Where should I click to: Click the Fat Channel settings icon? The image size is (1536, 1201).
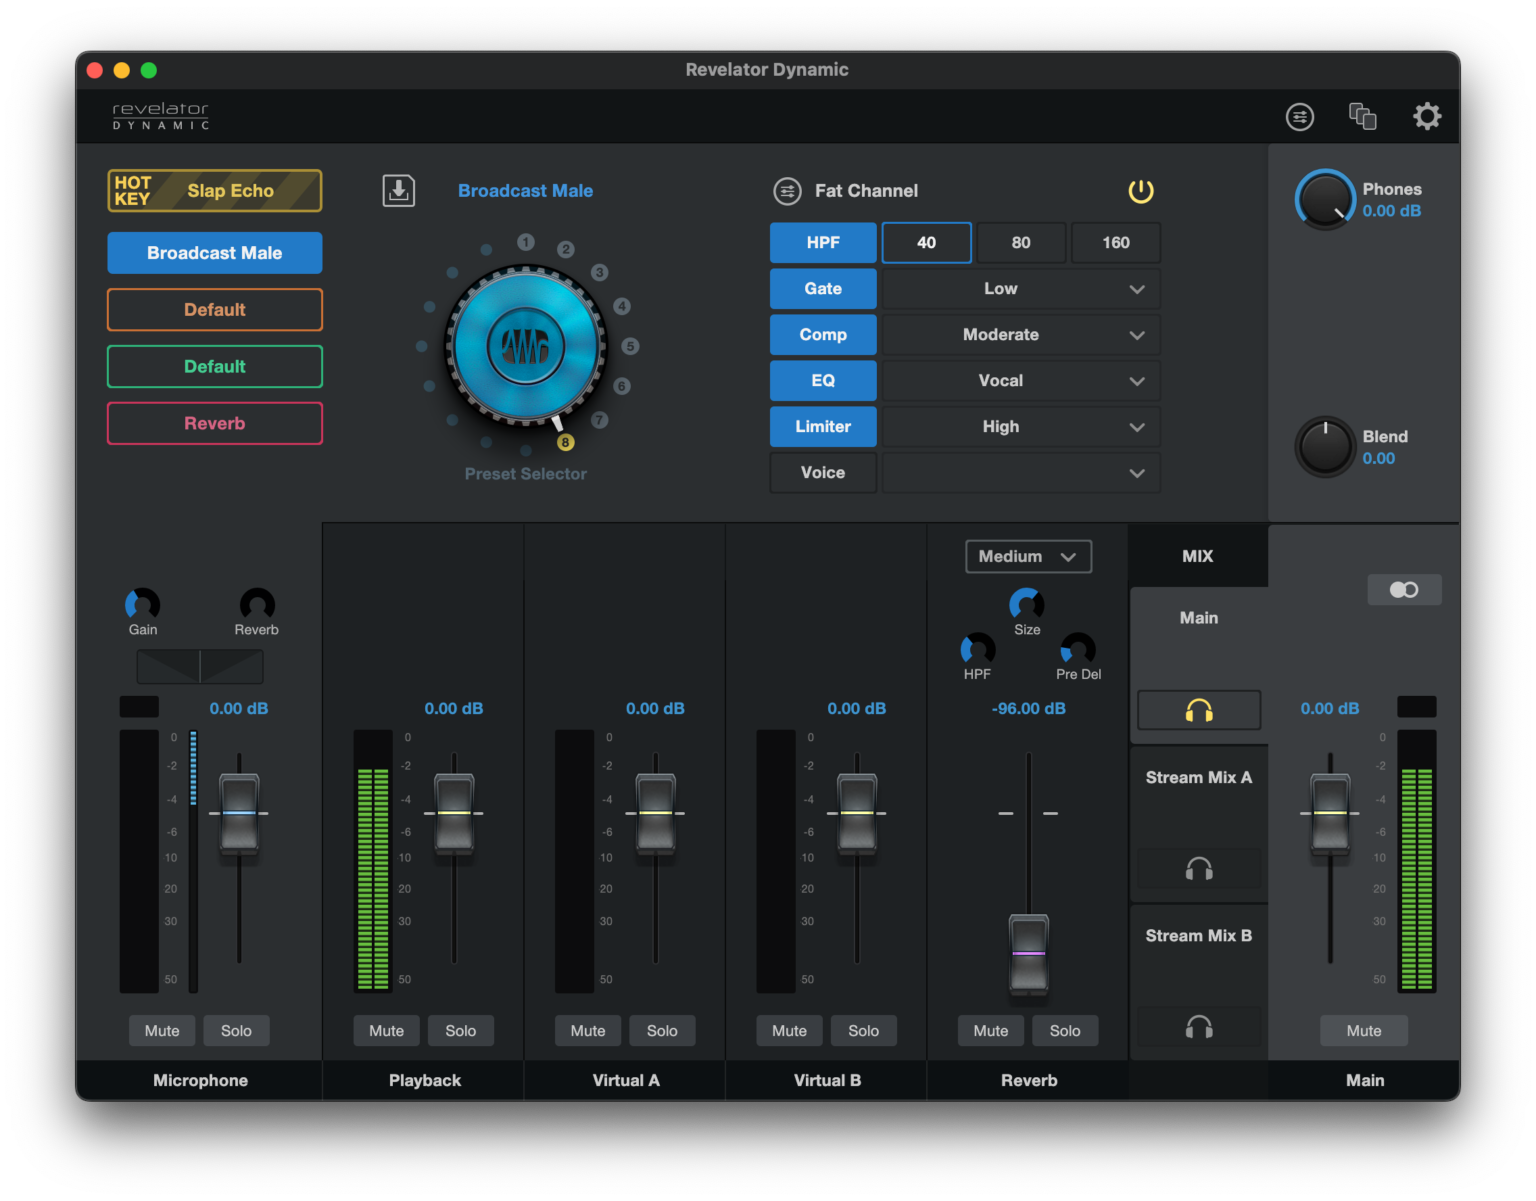[x=787, y=191]
